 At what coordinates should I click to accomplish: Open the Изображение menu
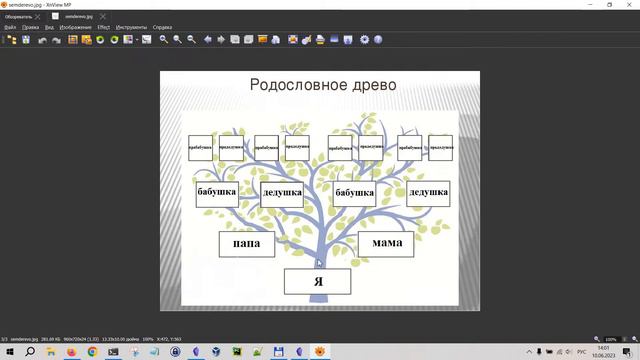point(76,27)
